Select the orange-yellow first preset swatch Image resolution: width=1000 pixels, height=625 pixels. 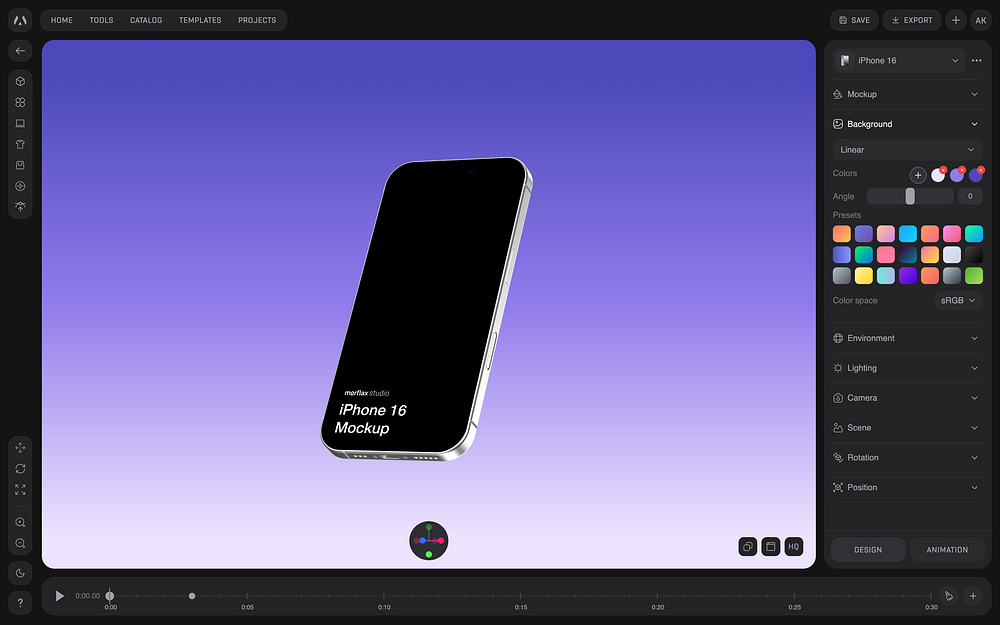coord(842,234)
